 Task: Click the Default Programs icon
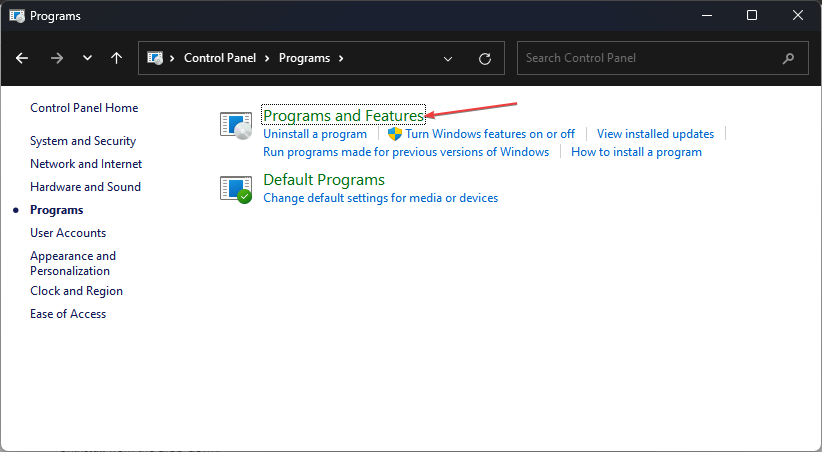237,188
